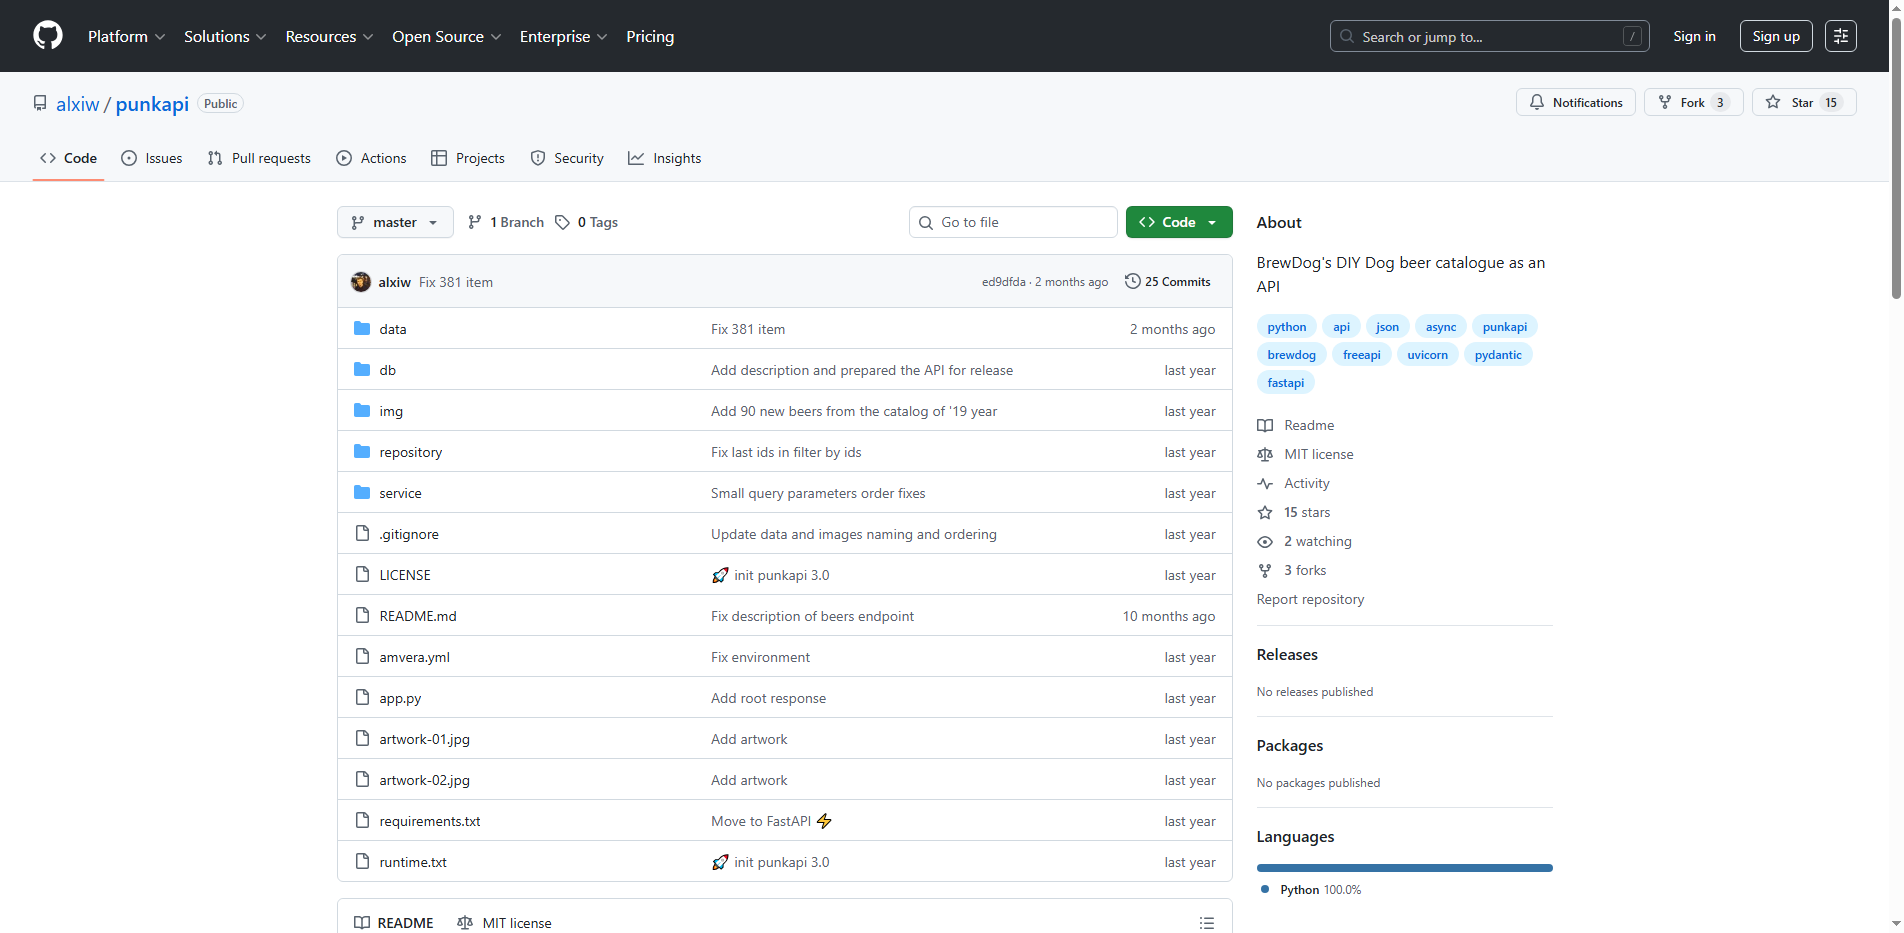This screenshot has height=933, width=1904.
Task: Click the GitHub logo icon
Action: coord(48,36)
